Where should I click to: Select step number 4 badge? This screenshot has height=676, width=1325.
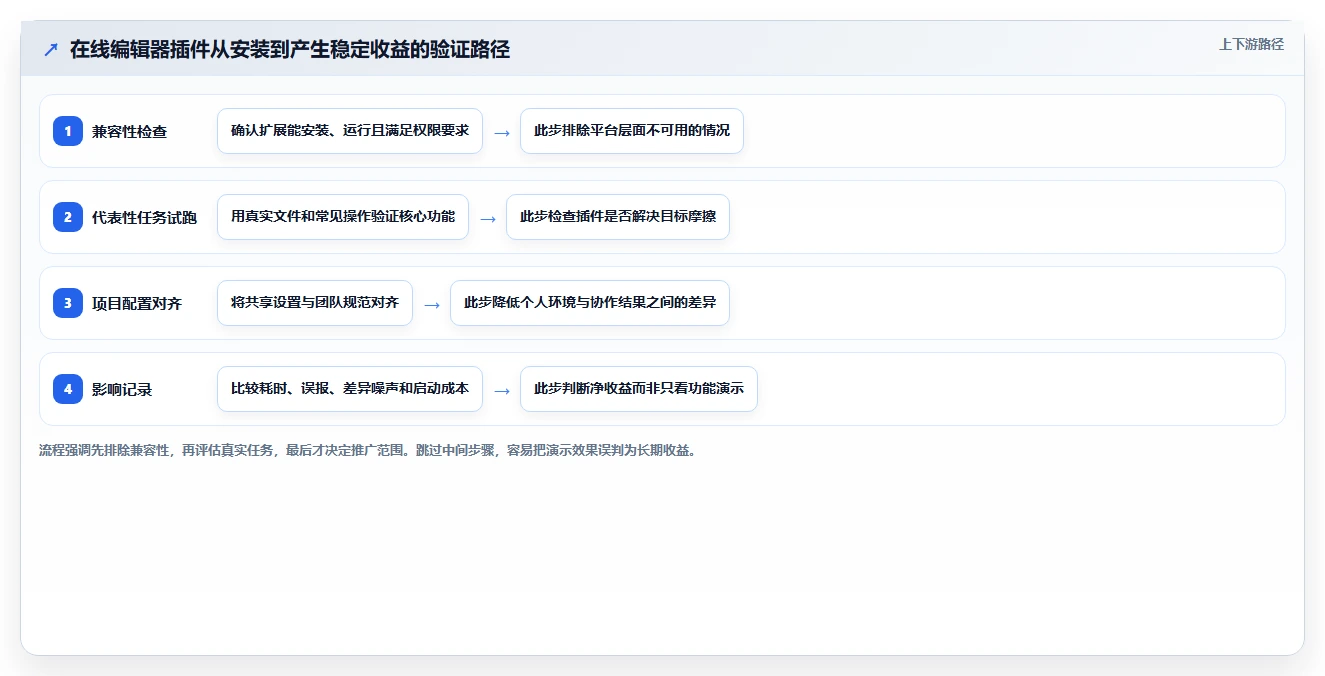click(x=68, y=389)
